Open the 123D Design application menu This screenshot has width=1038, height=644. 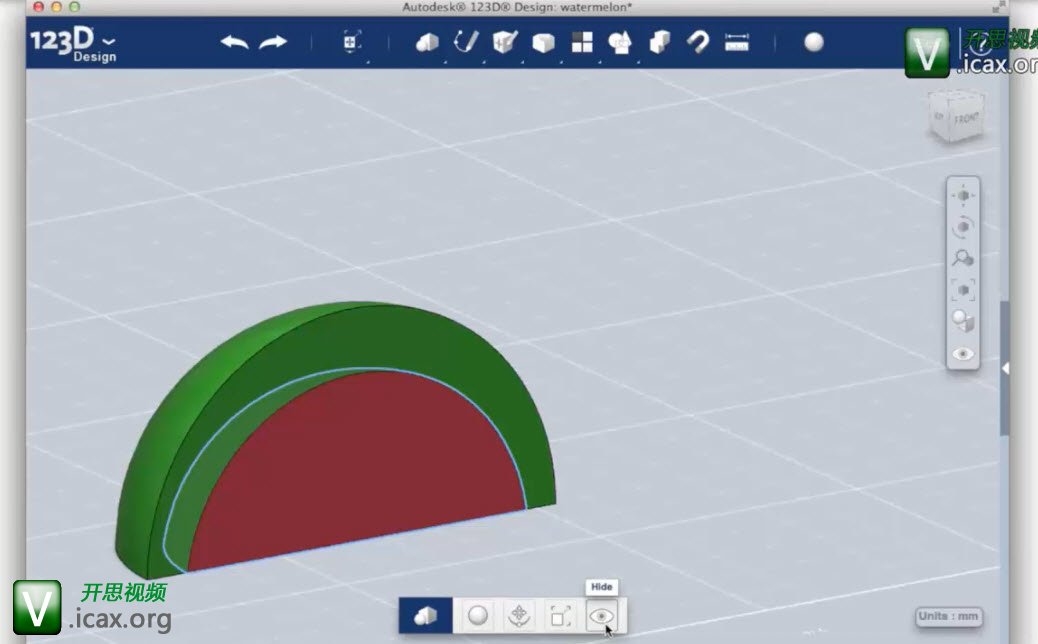tap(73, 44)
